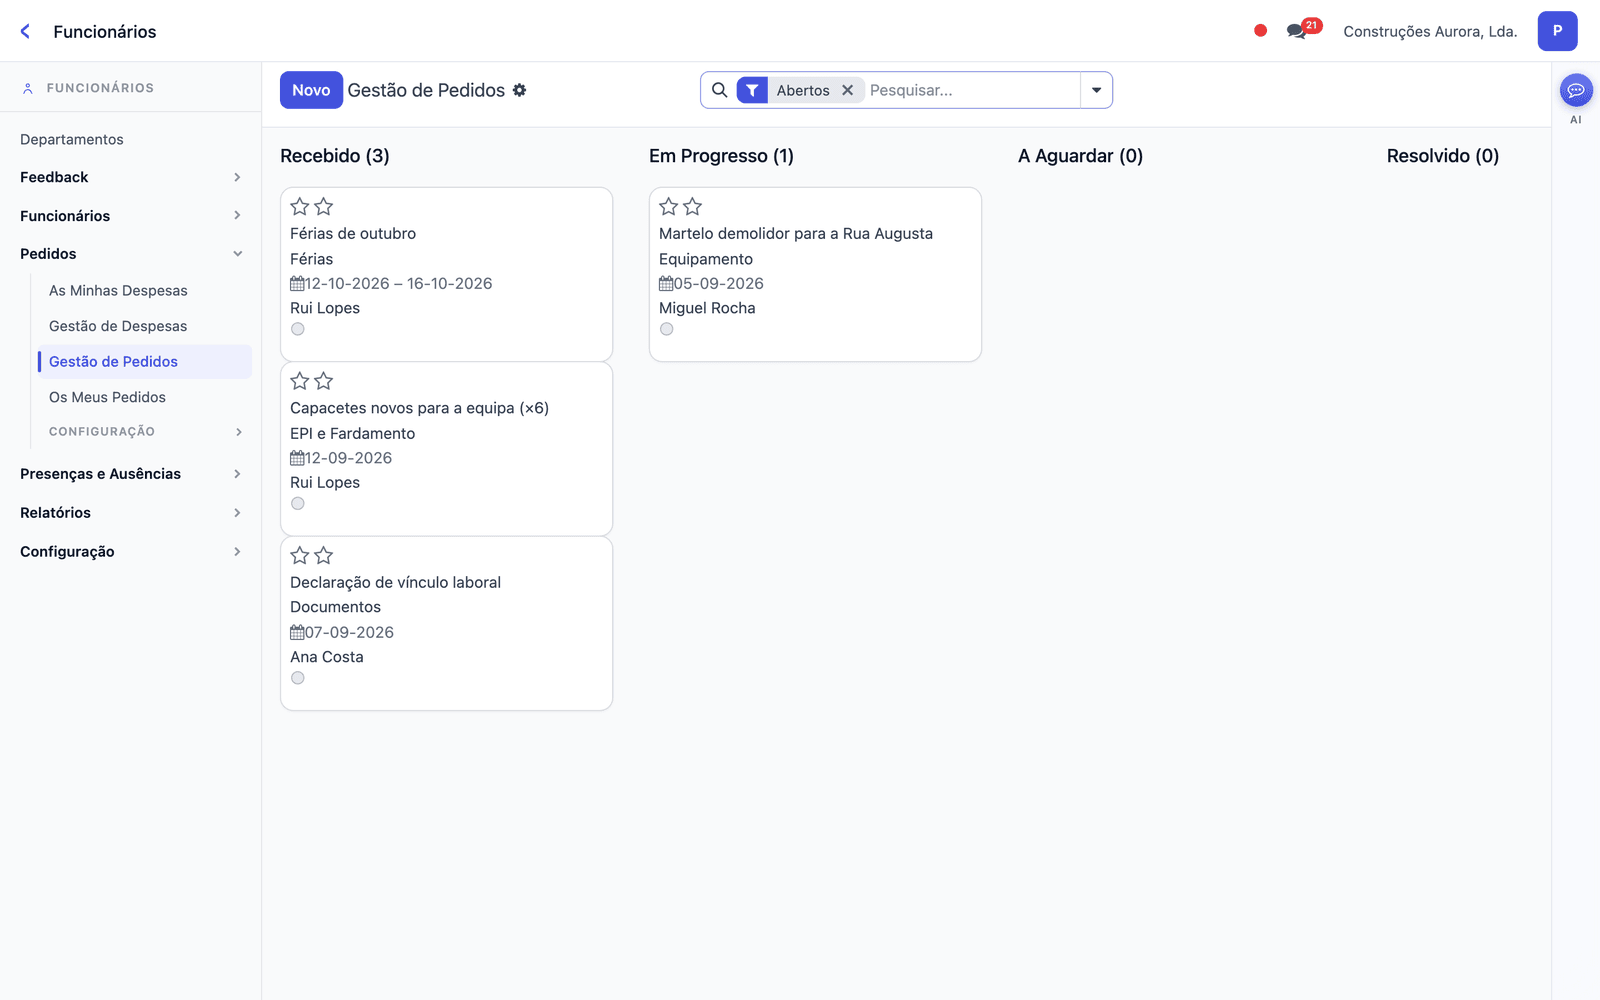Open Os Meus Pedidos
Image resolution: width=1600 pixels, height=1000 pixels.
click(107, 397)
